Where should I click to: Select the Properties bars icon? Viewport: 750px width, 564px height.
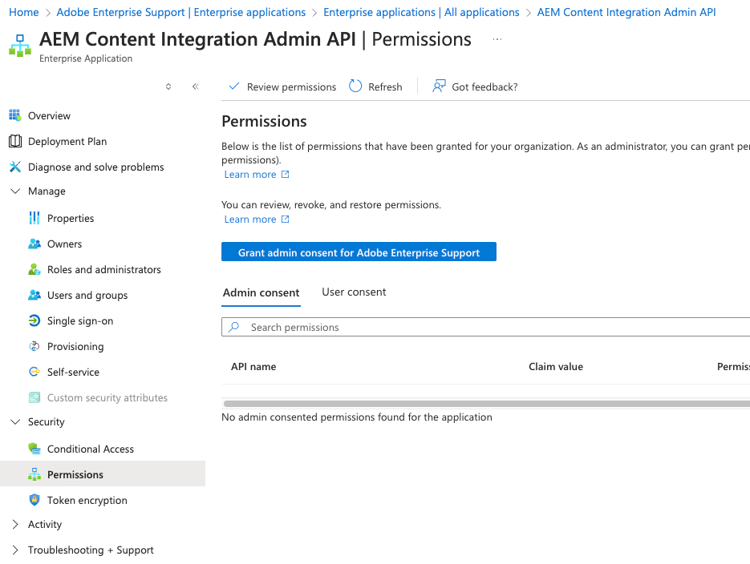(35, 218)
